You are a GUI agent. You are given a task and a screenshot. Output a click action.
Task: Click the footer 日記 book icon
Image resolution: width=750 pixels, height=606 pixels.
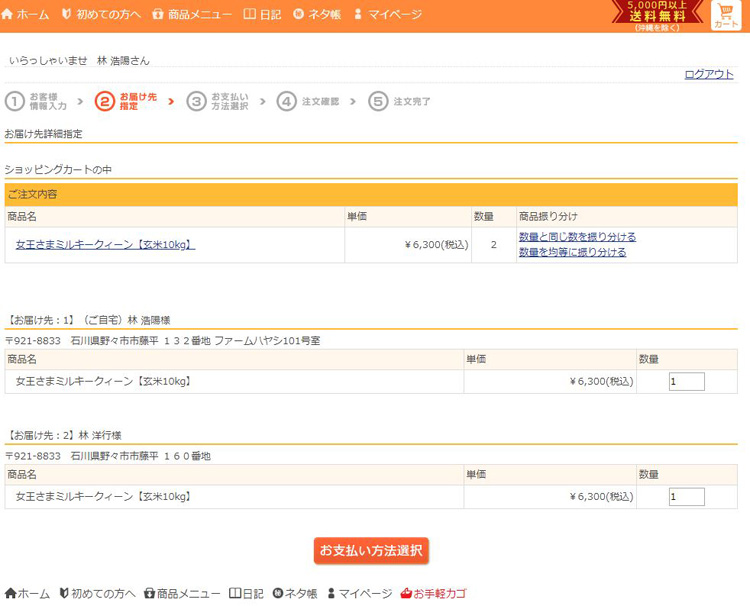[x=235, y=593]
